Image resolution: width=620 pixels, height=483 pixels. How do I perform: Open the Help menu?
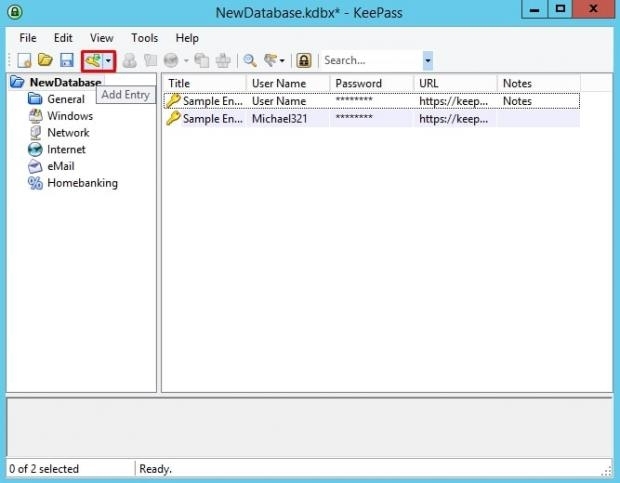187,38
